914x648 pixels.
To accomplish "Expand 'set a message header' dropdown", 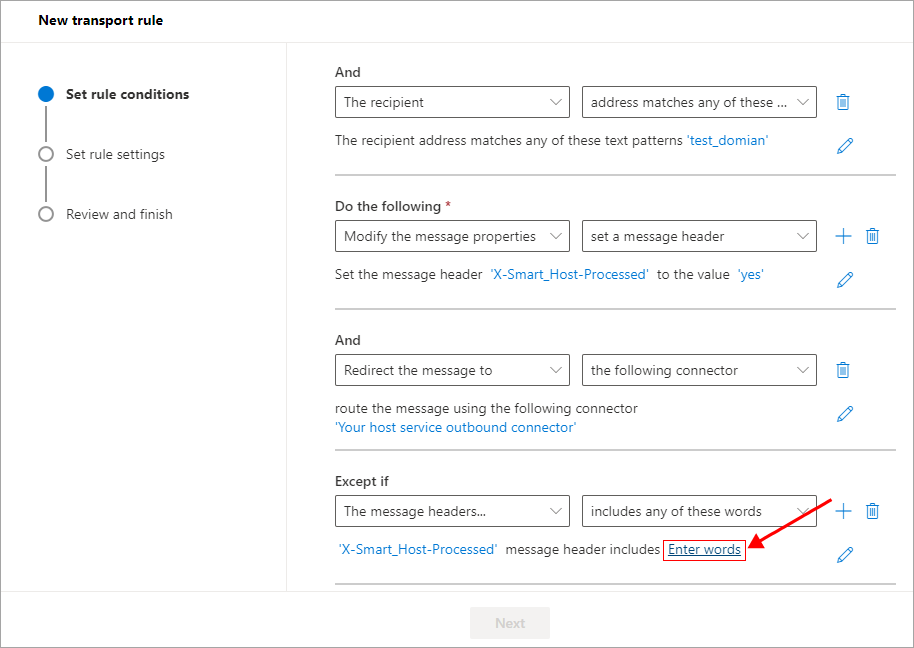I will coord(699,236).
